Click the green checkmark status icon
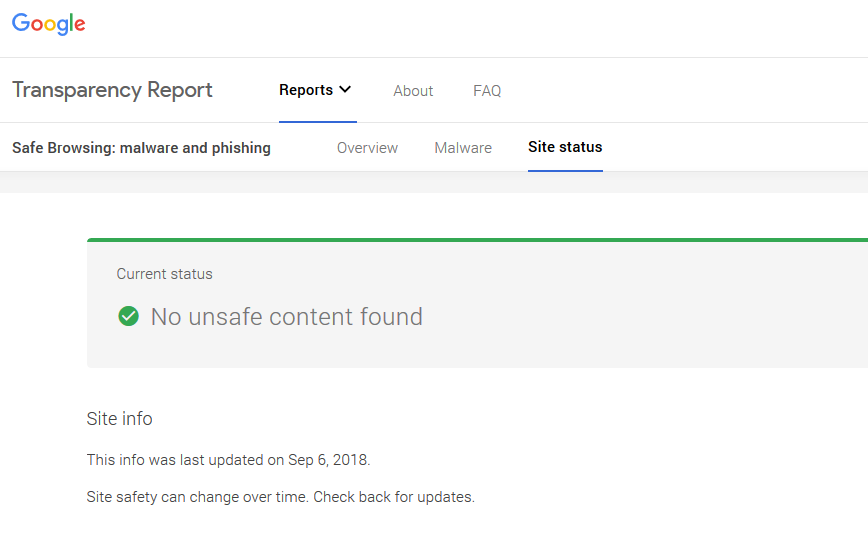Screen dimensions: 868x542 (x=128, y=317)
